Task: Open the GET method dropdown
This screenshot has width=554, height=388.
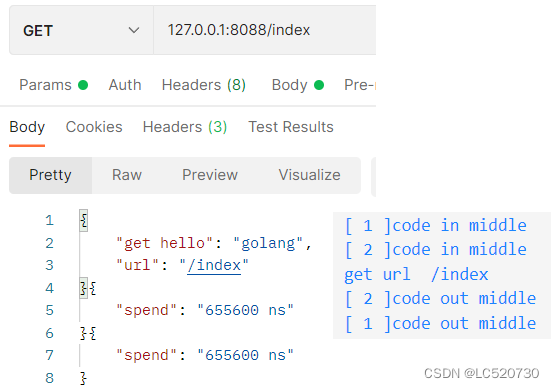Action: coord(81,30)
